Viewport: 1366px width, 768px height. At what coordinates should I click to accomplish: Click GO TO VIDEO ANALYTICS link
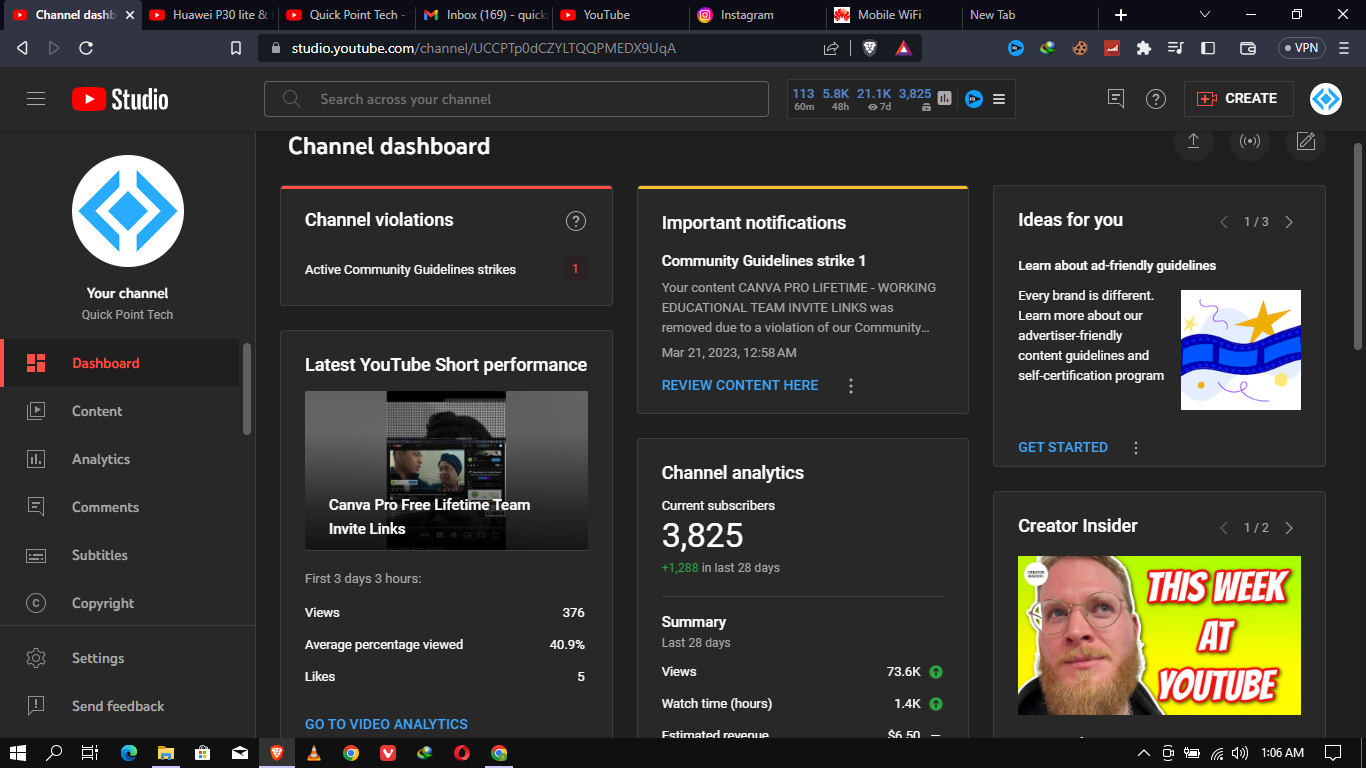[x=386, y=724]
